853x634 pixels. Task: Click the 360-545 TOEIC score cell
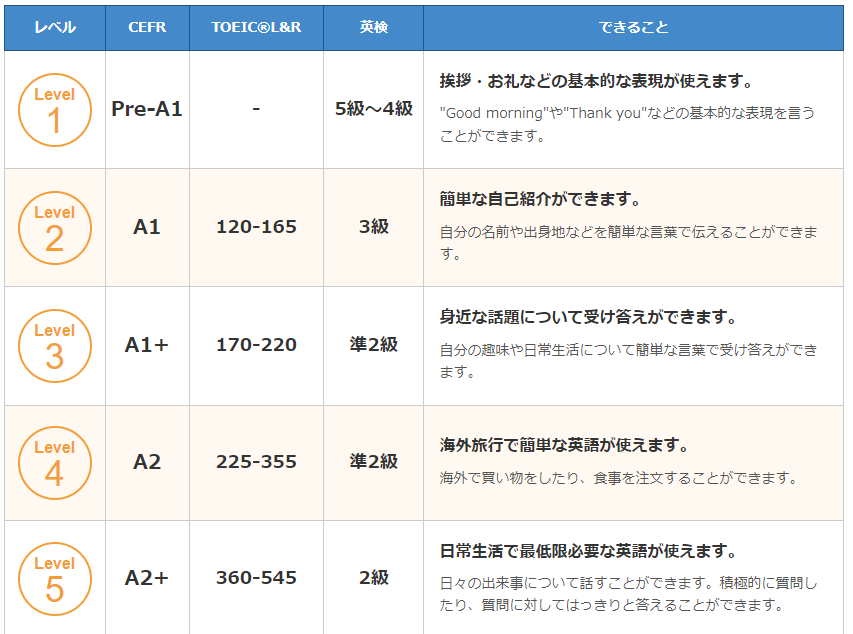point(256,578)
